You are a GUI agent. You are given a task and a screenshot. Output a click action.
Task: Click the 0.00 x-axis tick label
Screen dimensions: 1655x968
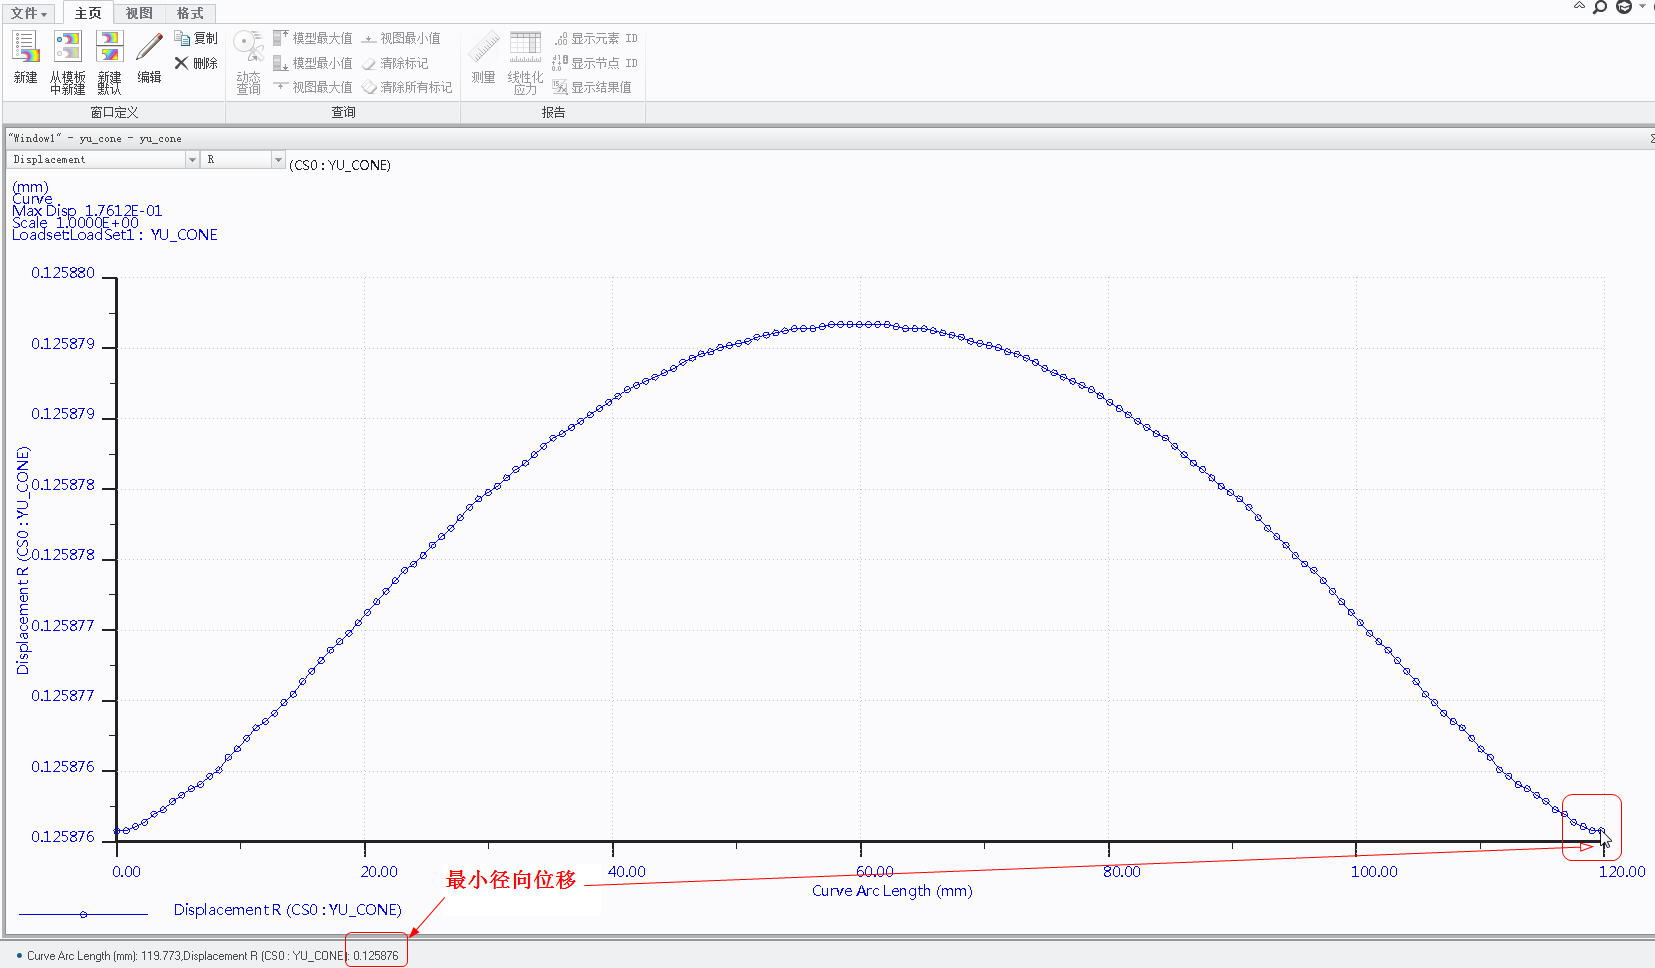coord(126,872)
